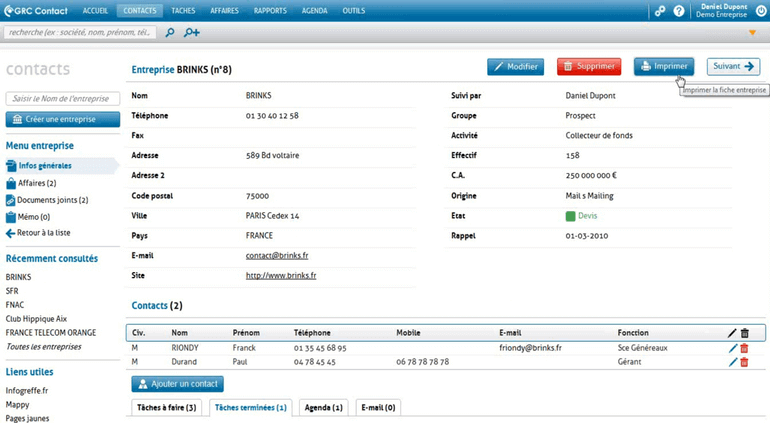The height and width of the screenshot is (423, 770).
Task: Click the Devis status value
Action: 587,216
